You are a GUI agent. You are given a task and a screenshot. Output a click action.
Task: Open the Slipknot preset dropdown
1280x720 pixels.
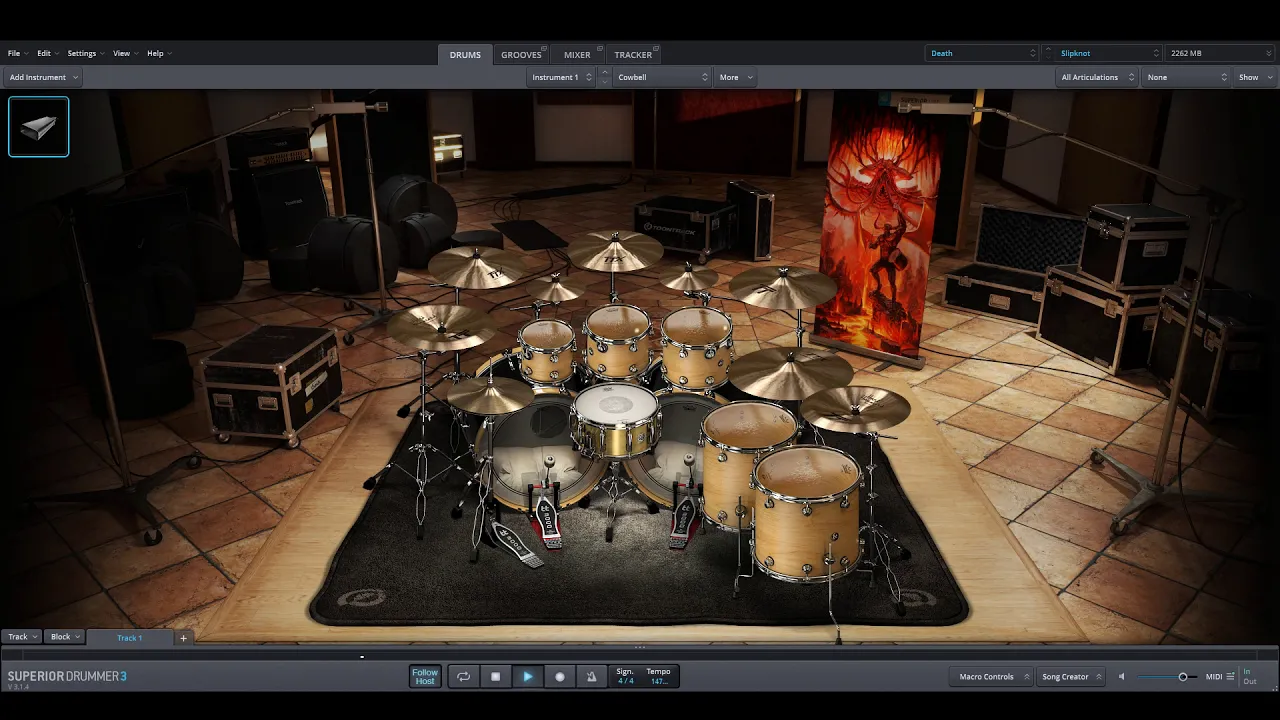tap(1107, 53)
